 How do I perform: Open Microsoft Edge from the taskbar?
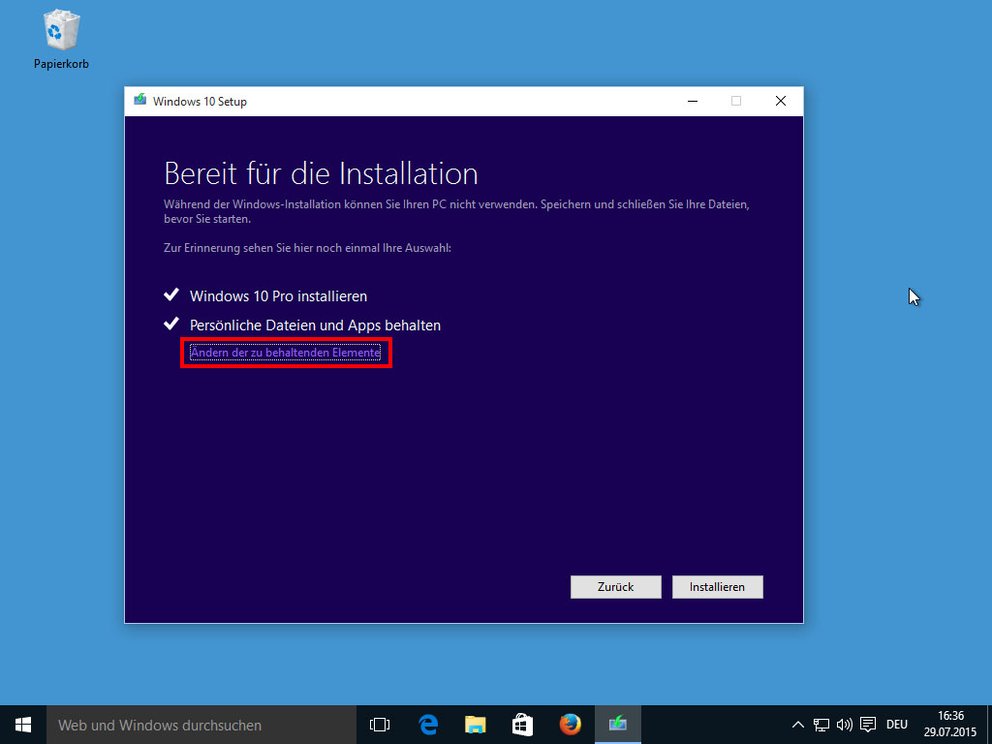[x=428, y=724]
